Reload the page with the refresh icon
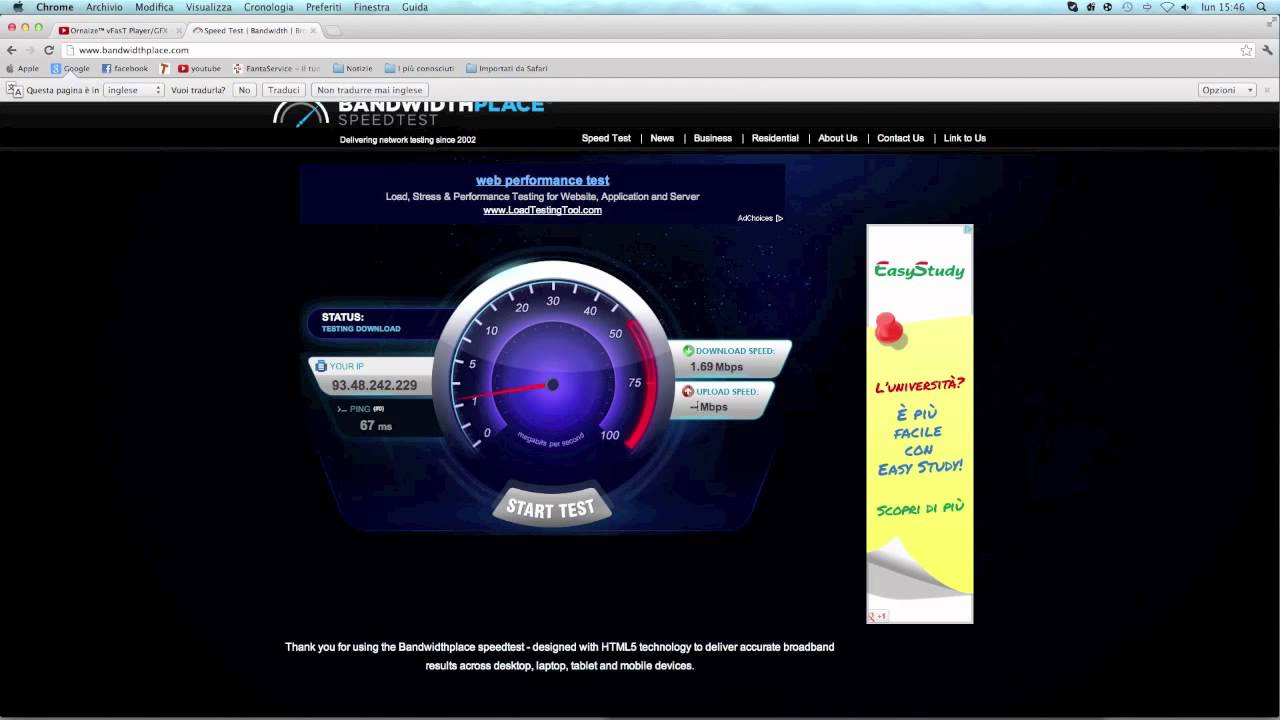 48,50
